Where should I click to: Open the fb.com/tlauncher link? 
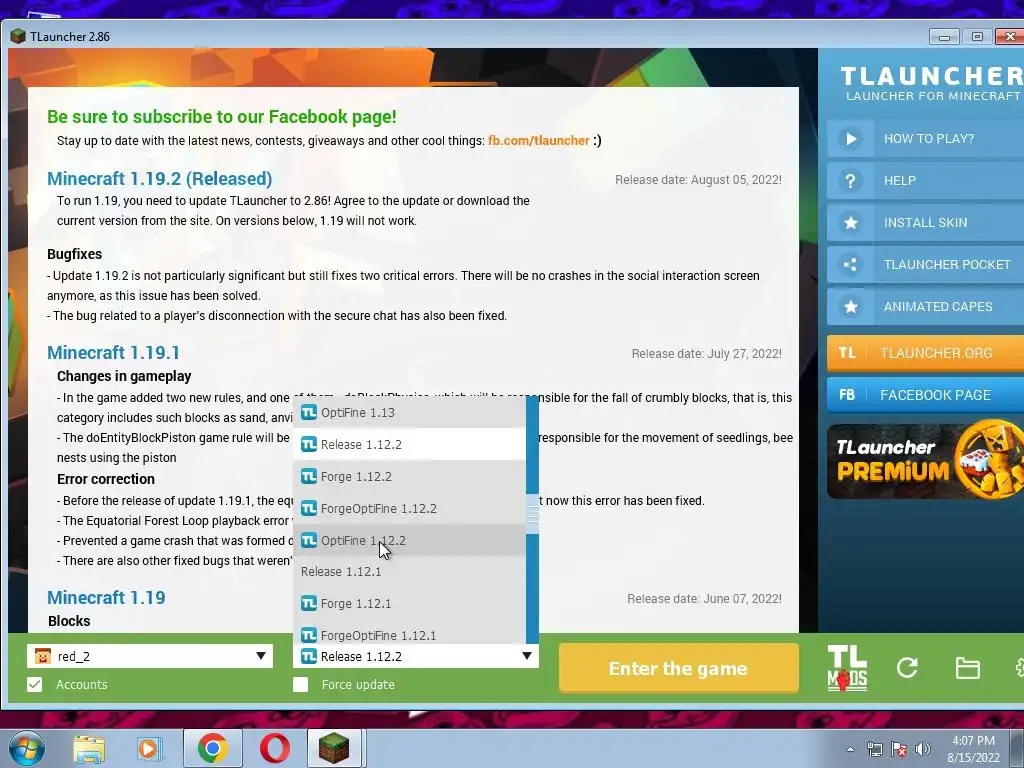pos(538,140)
